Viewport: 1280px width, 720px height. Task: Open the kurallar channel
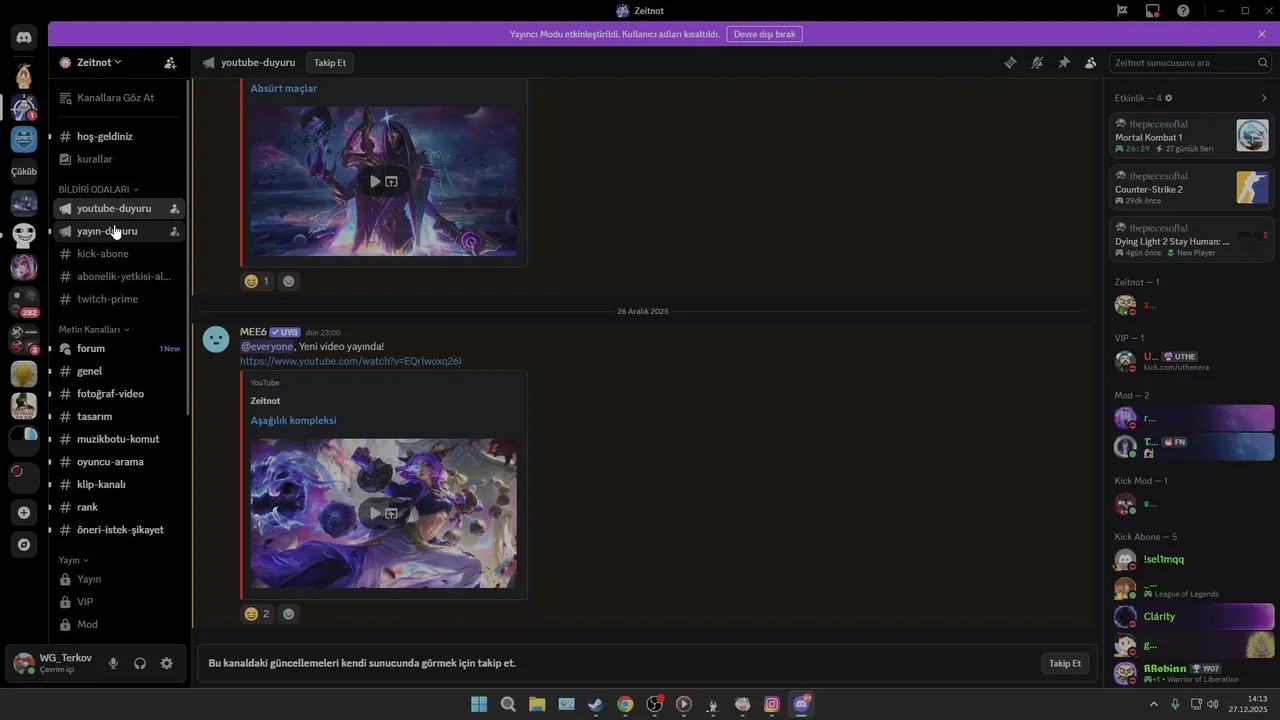click(x=119, y=159)
